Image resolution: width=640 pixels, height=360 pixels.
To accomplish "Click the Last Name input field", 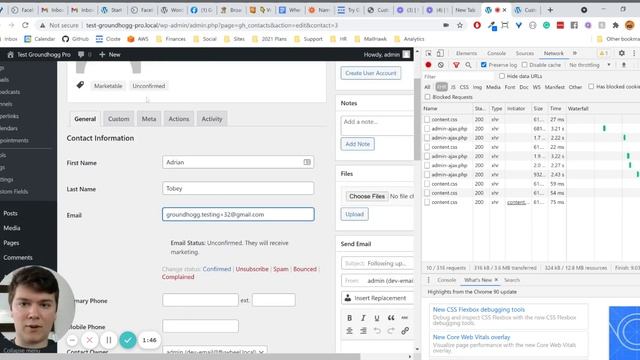I will pos(238,188).
